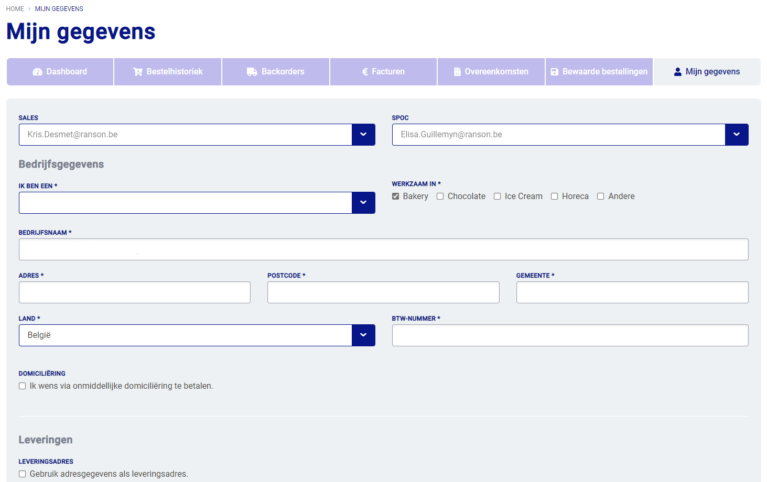This screenshot has height=482, width=767.
Task: Click the Bestelhistoriek shopping cart icon
Action: pos(137,72)
